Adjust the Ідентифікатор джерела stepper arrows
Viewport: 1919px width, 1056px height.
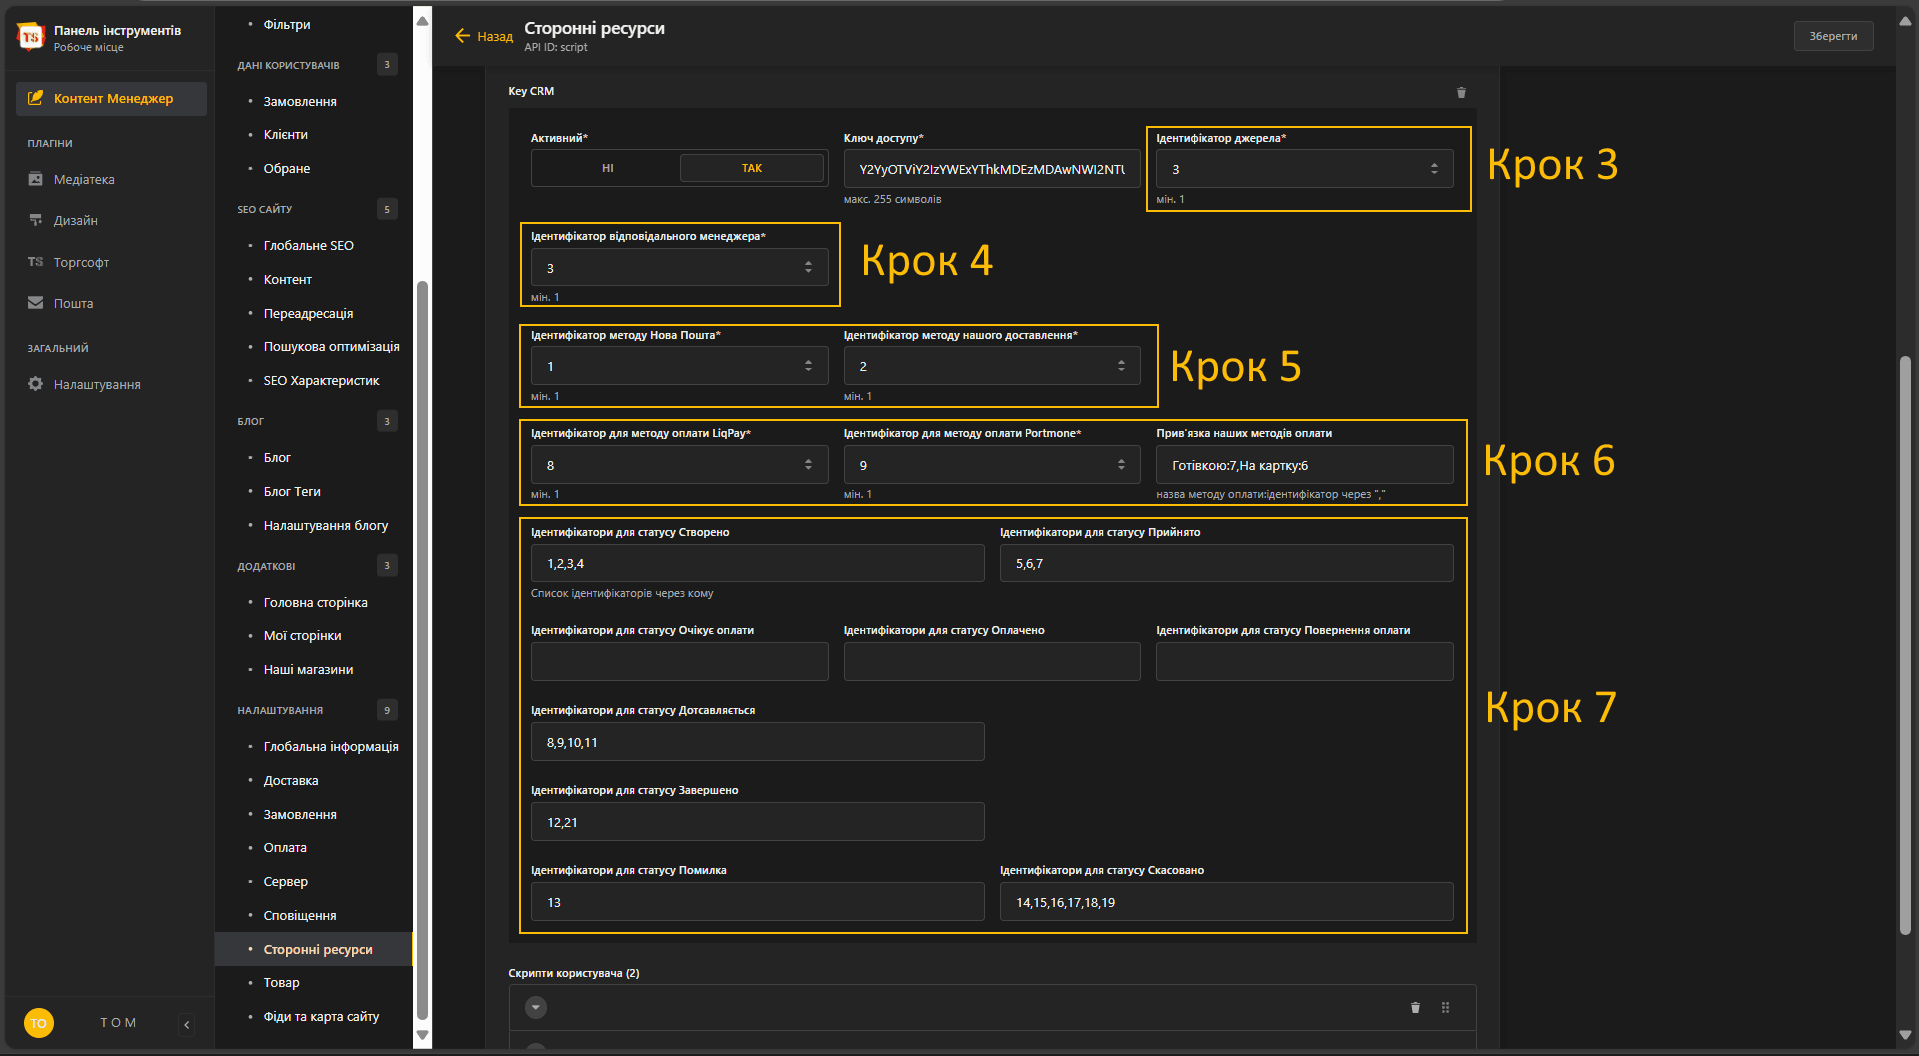(x=1434, y=169)
